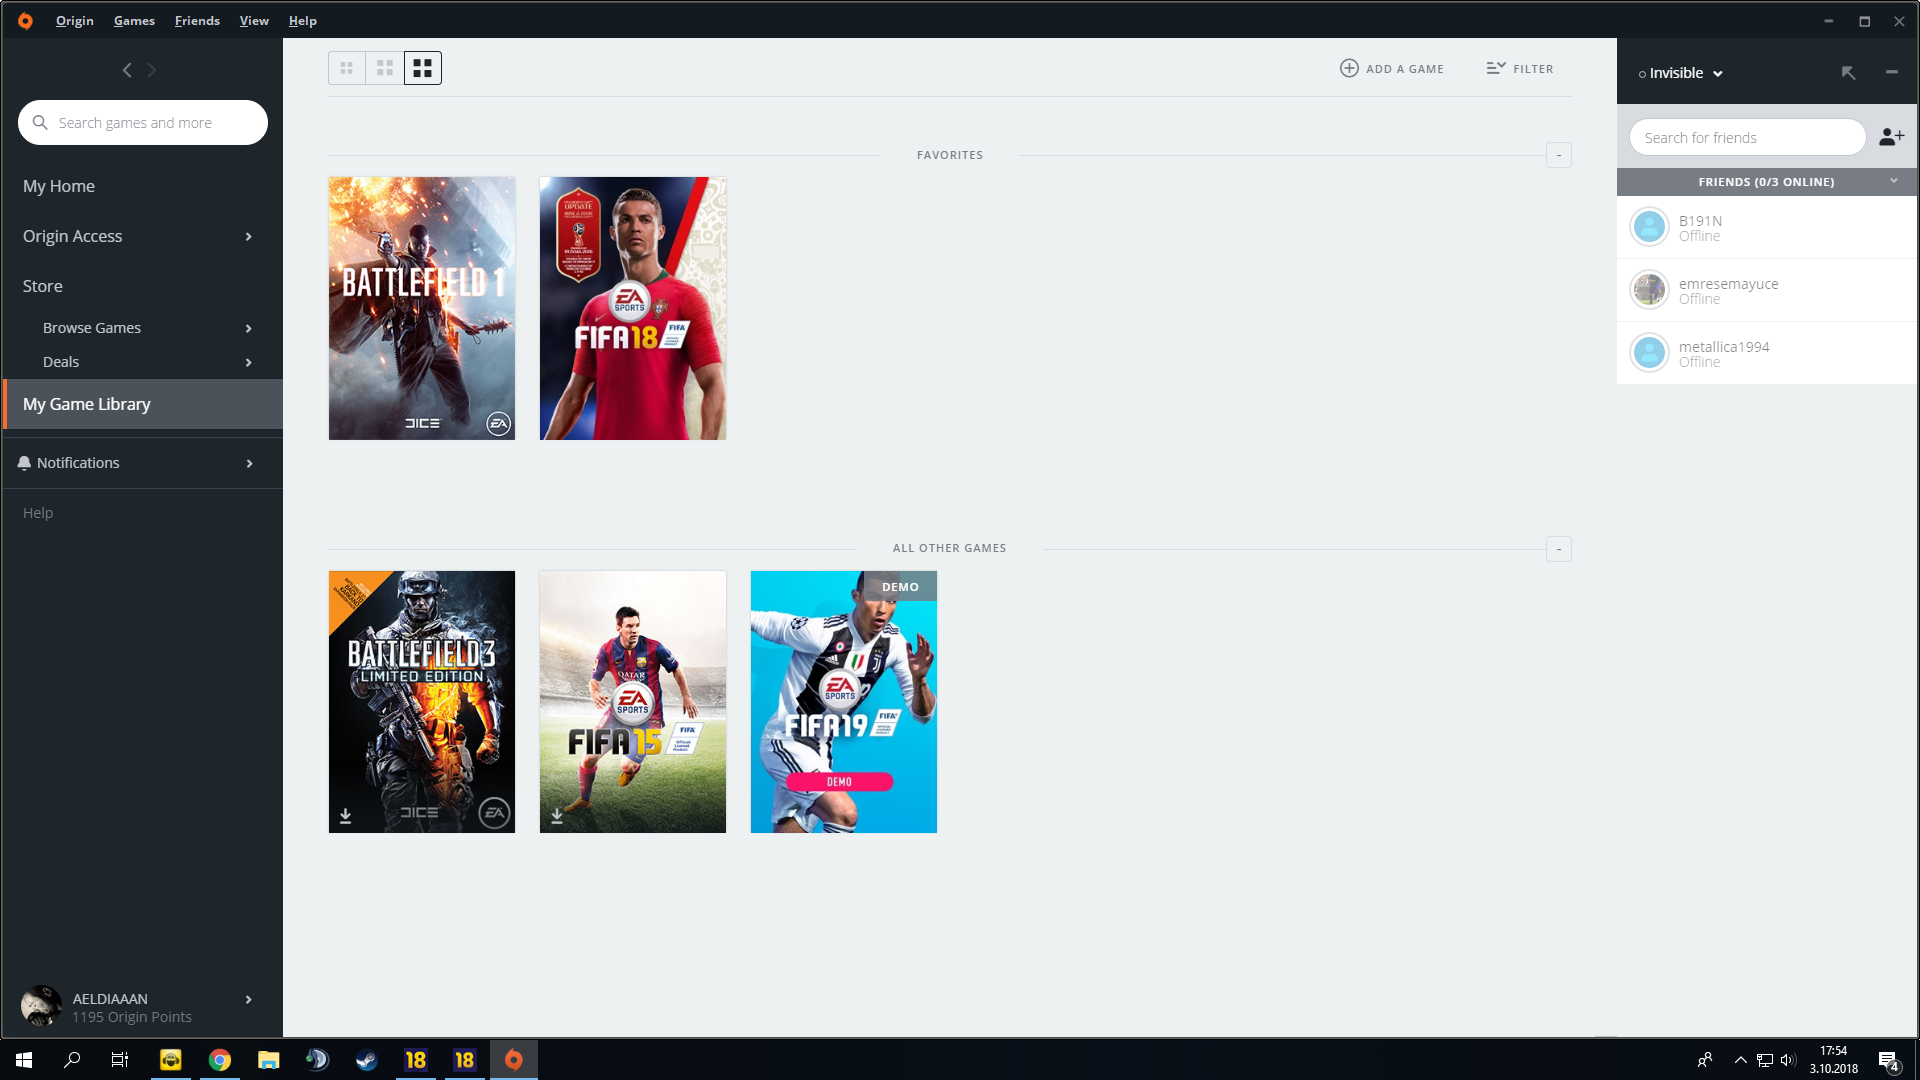Select friend emresemayuce
This screenshot has width=1920, height=1080.
click(1767, 291)
